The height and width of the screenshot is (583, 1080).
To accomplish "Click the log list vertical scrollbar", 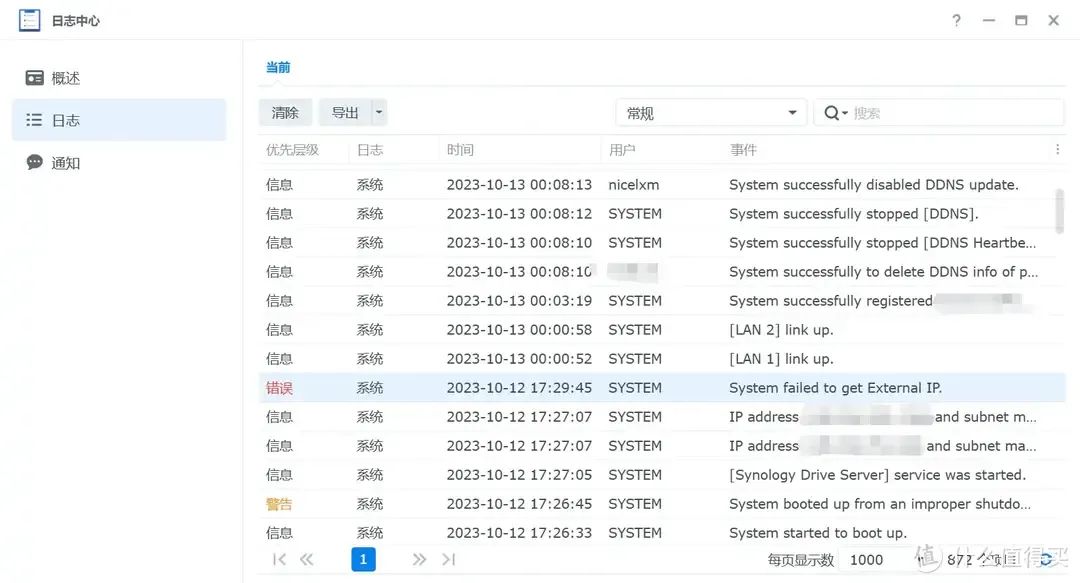I will (1059, 210).
